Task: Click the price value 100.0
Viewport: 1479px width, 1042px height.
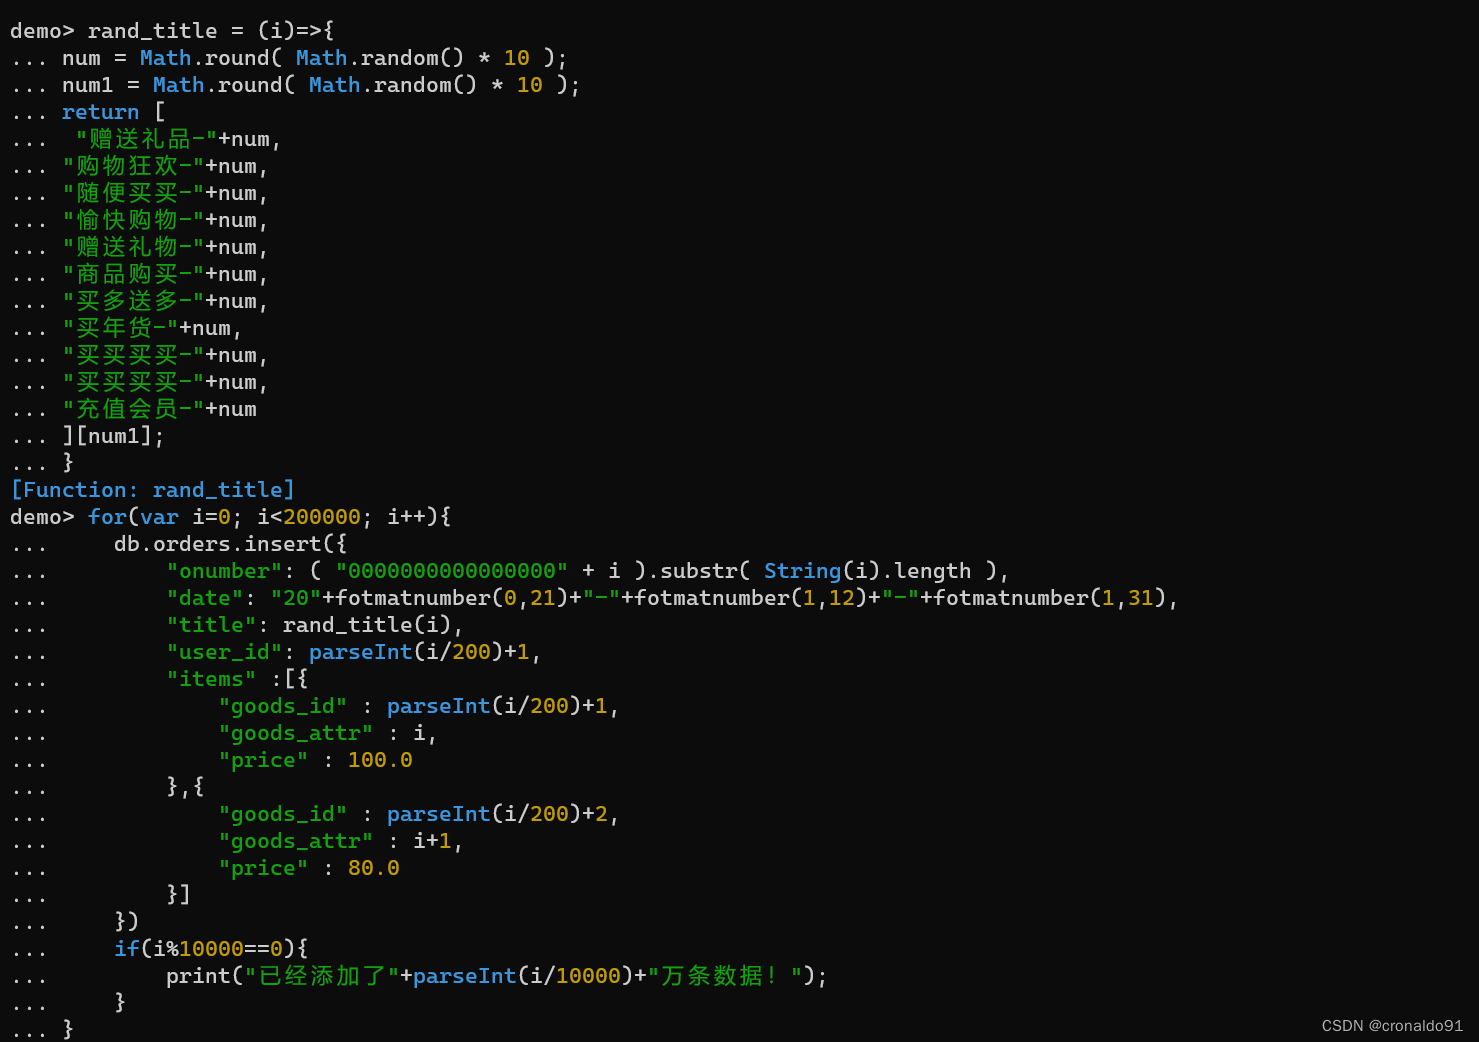Action: [x=380, y=760]
